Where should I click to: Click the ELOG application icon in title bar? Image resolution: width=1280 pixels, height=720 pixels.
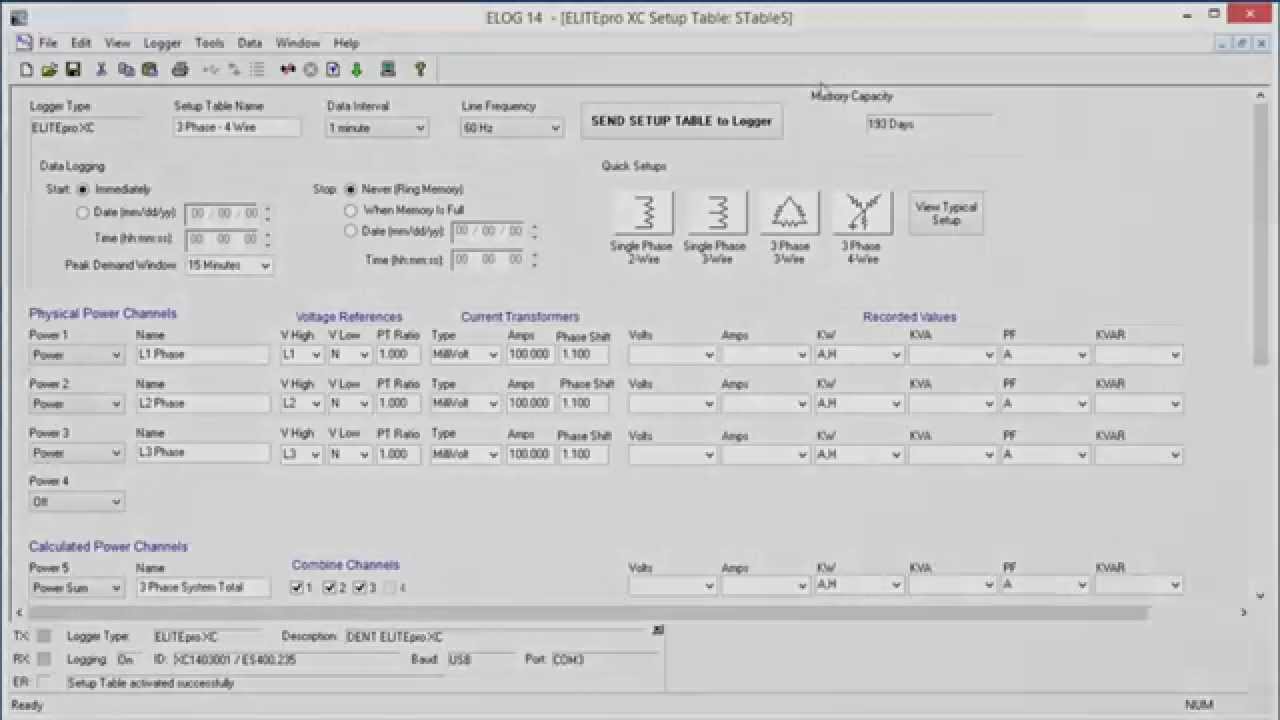18,18
